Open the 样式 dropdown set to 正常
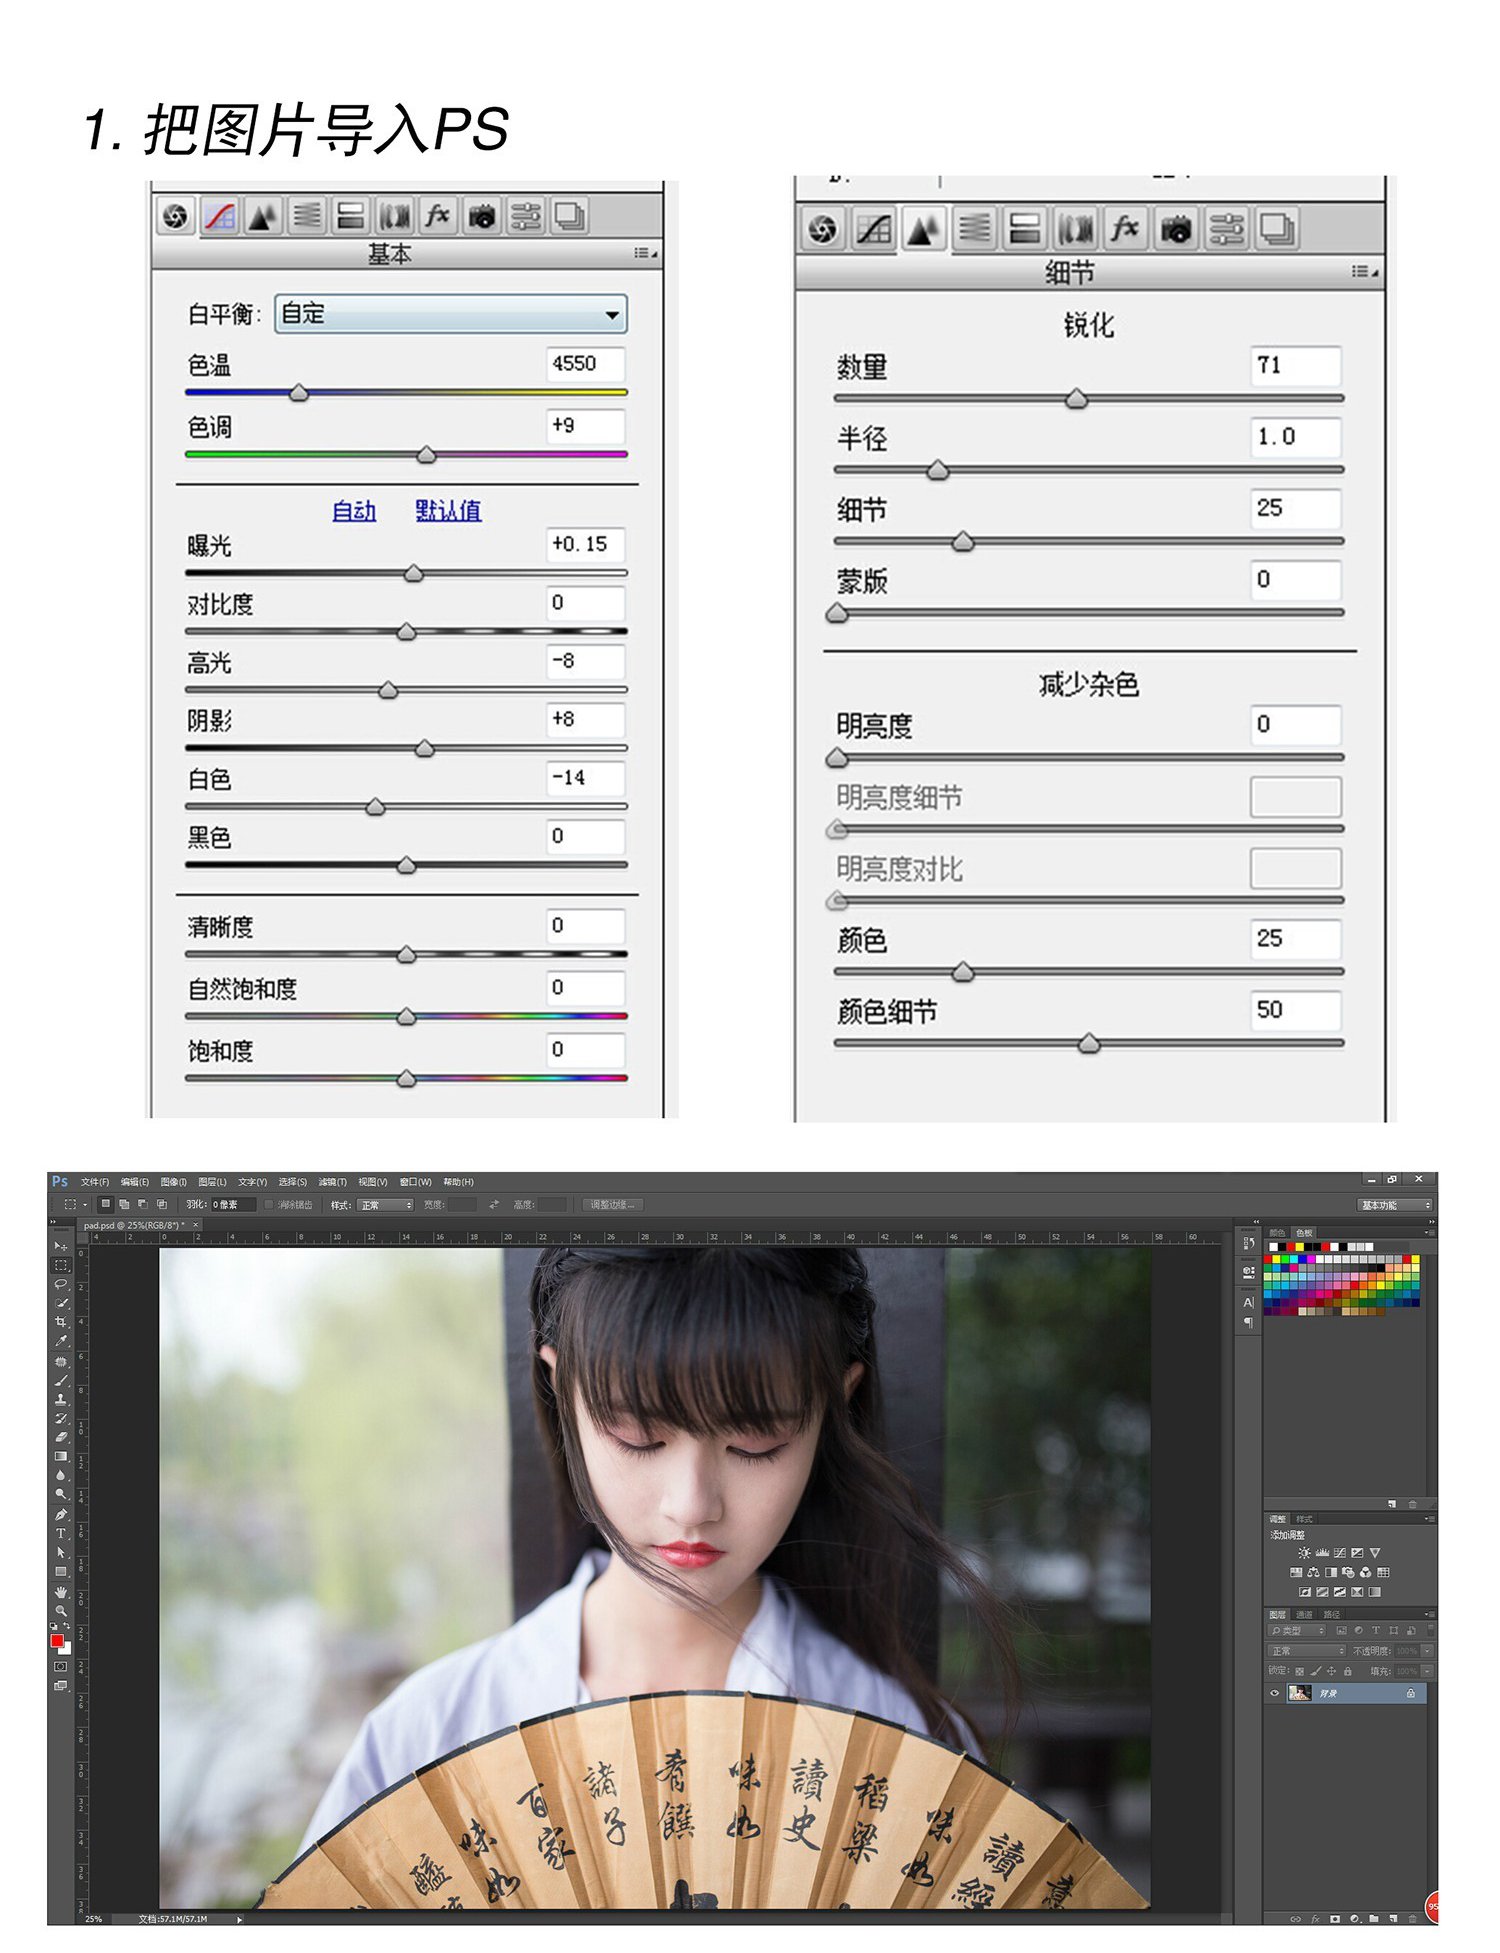This screenshot has height=1953, width=1500. pyautogui.click(x=385, y=1205)
